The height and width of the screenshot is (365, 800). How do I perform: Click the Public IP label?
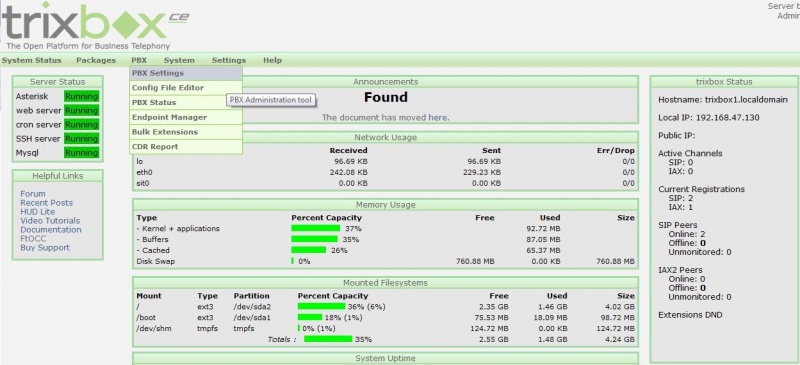pyautogui.click(x=677, y=136)
